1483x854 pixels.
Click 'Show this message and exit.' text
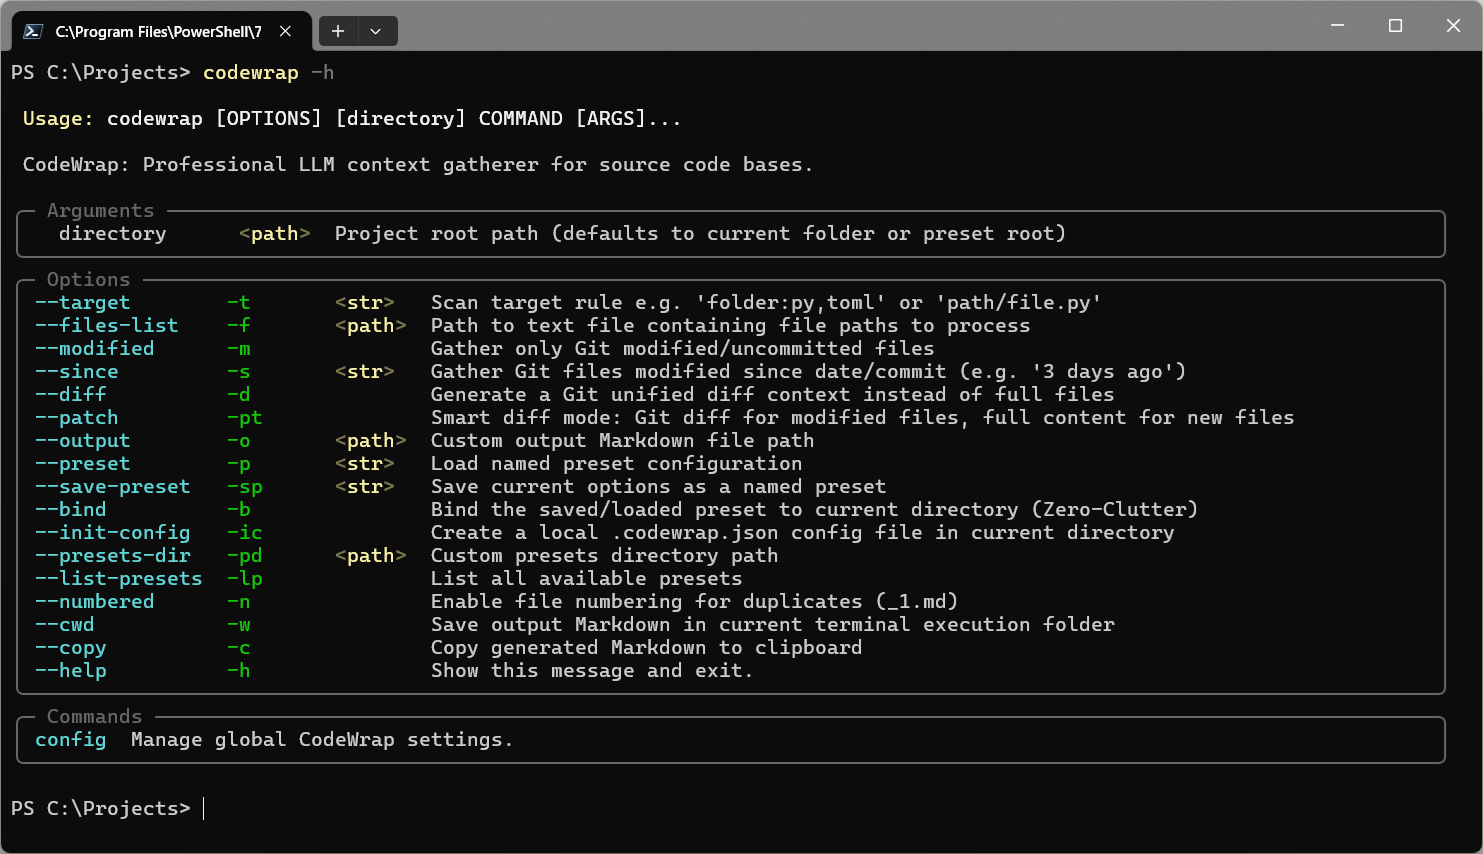[x=592, y=671]
